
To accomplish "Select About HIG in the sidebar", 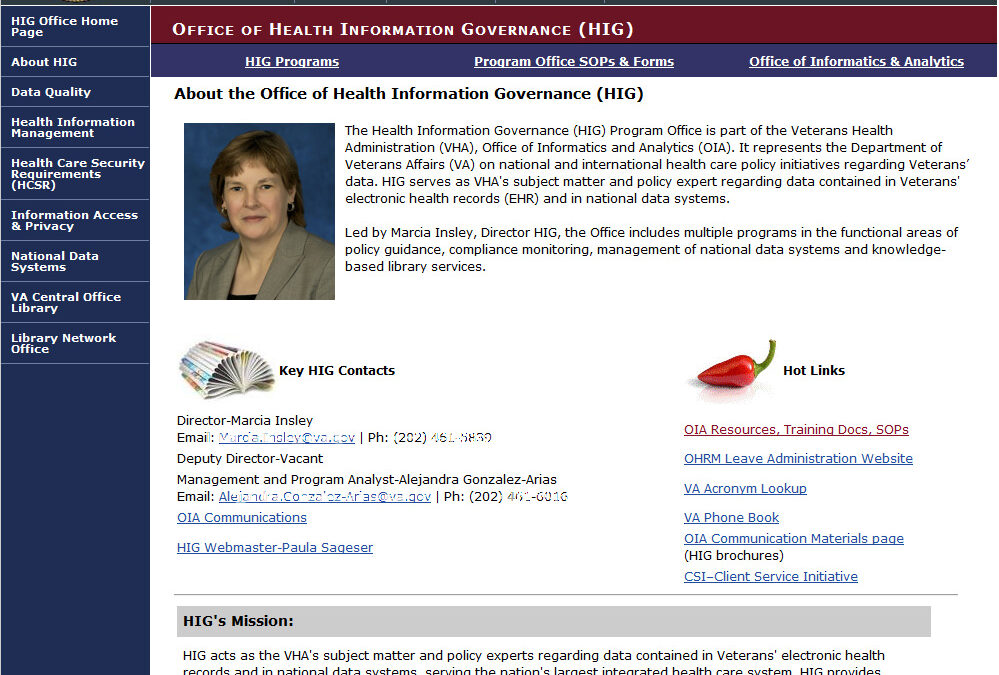I will [44, 62].
